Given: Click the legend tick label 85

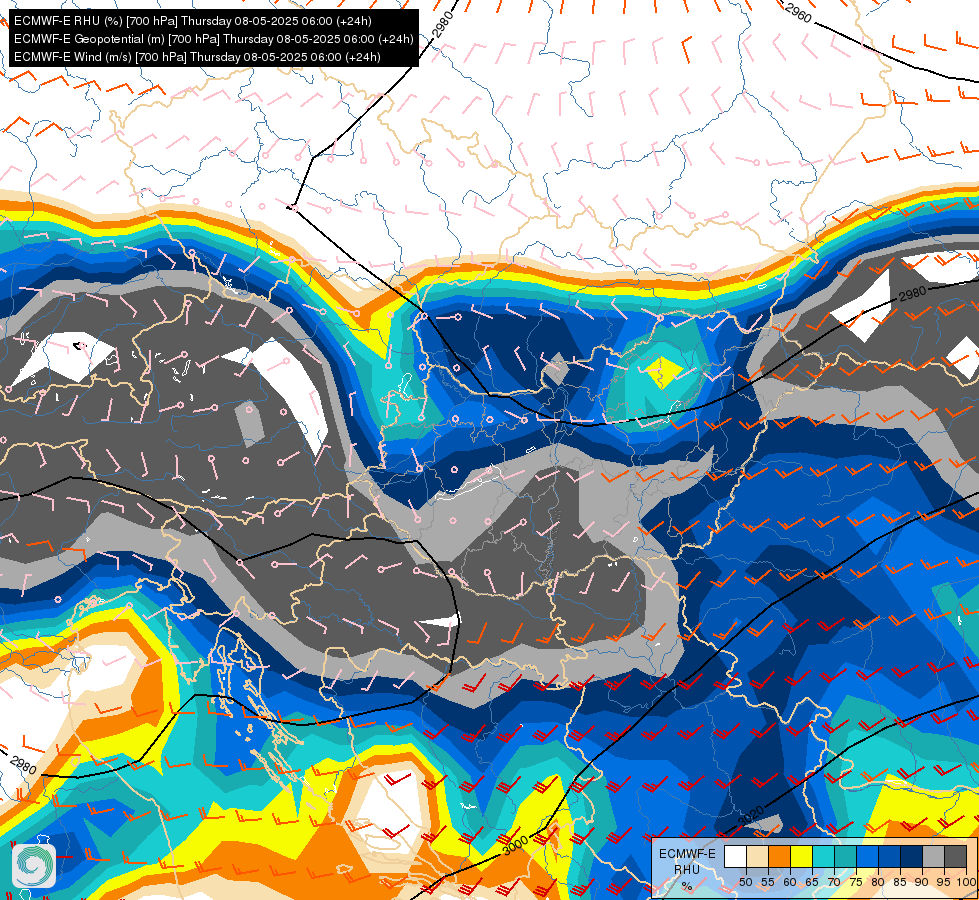Looking at the screenshot, I should click(x=900, y=883).
